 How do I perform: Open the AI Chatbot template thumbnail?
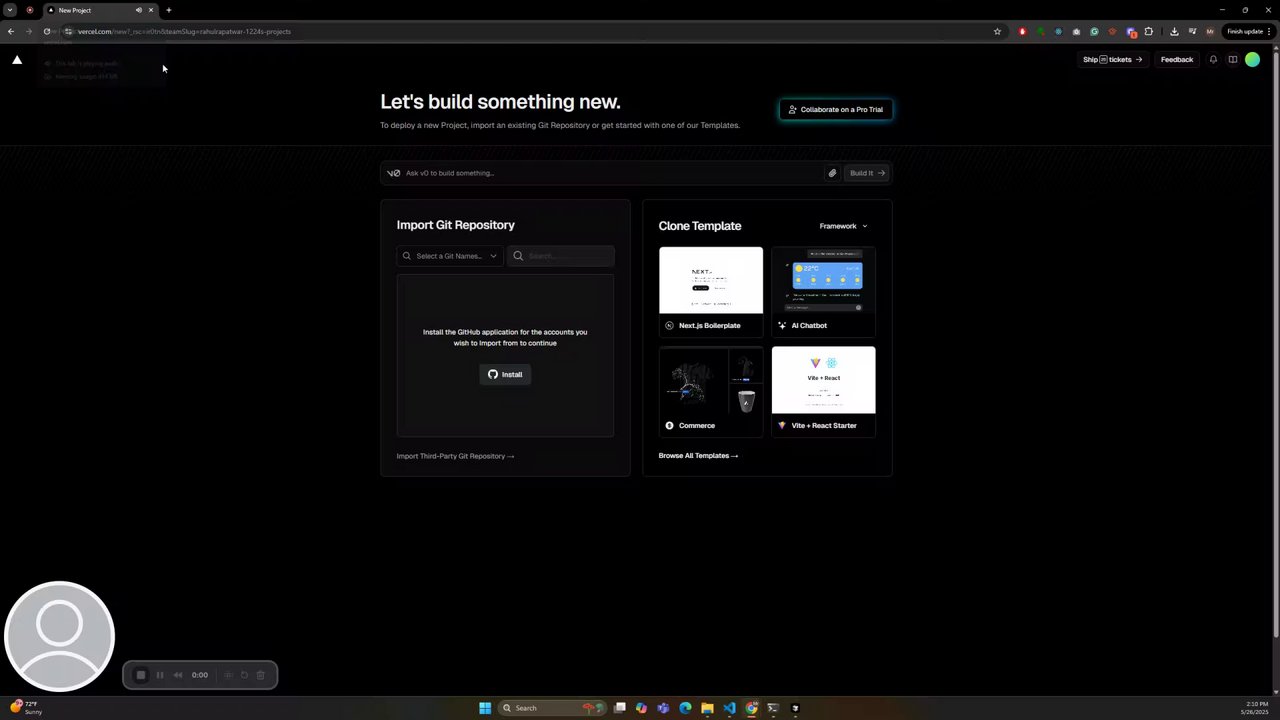pos(823,281)
